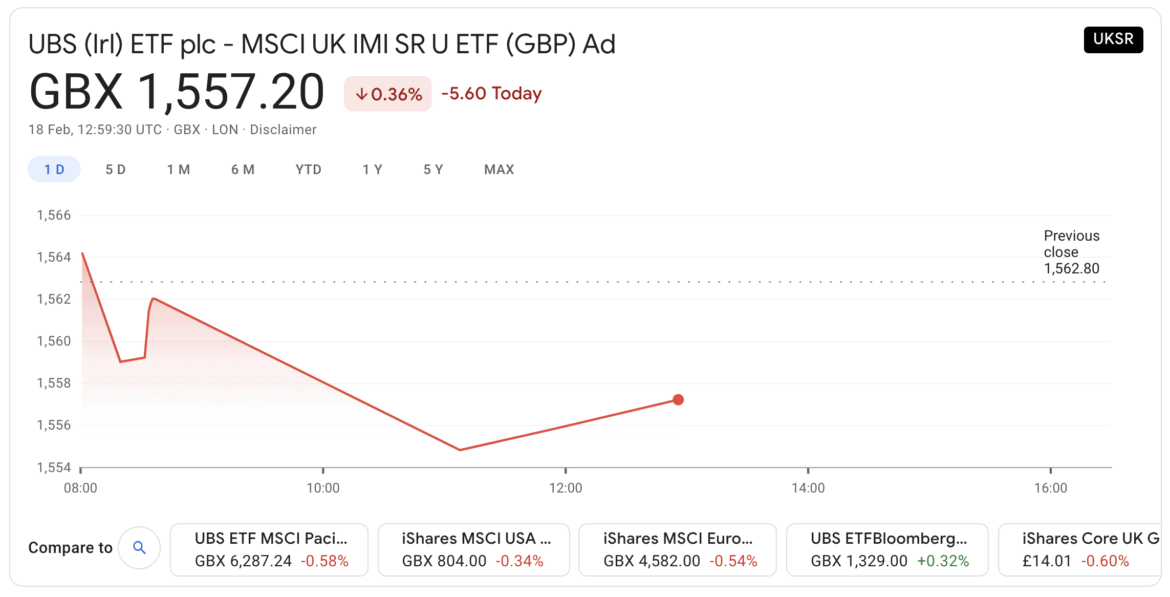This screenshot has height=597, width=1170.
Task: View the 5 Y price history
Action: (433, 169)
